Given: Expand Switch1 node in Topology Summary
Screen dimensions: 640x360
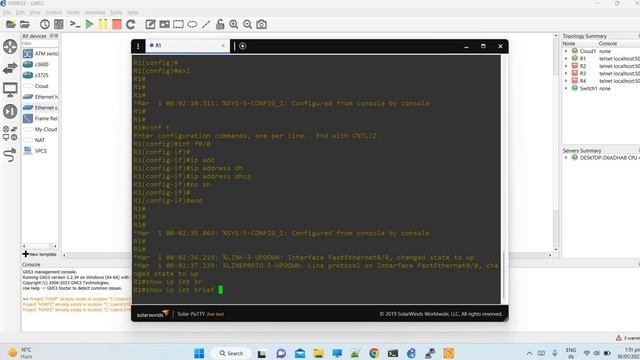Looking at the screenshot, I should click(566, 88).
